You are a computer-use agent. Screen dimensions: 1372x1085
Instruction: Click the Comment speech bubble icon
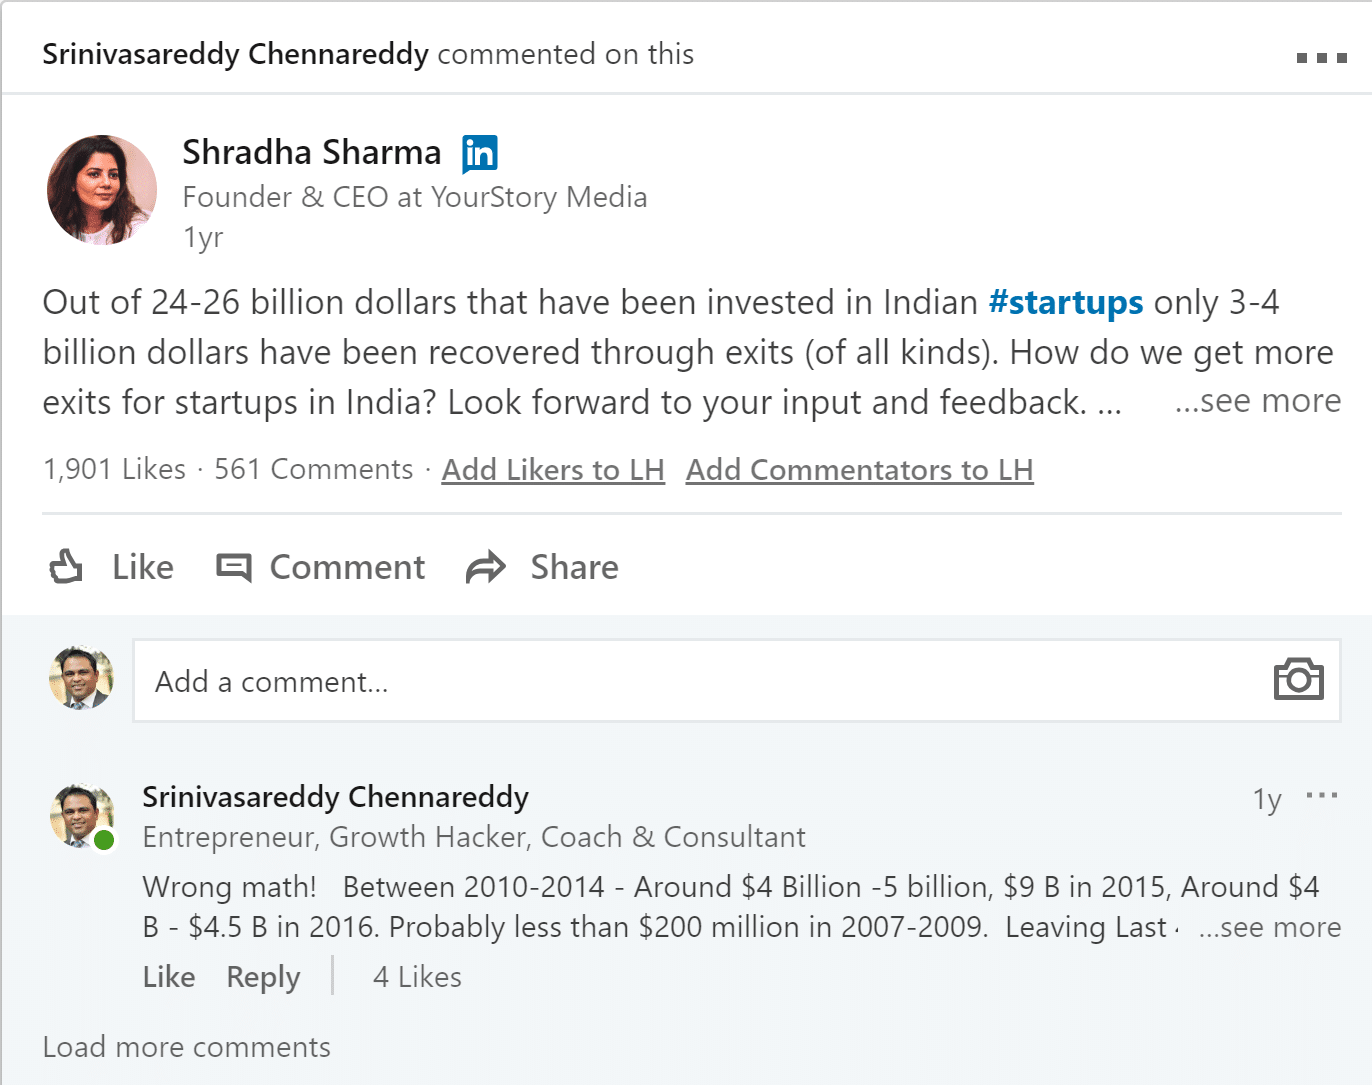(x=234, y=567)
